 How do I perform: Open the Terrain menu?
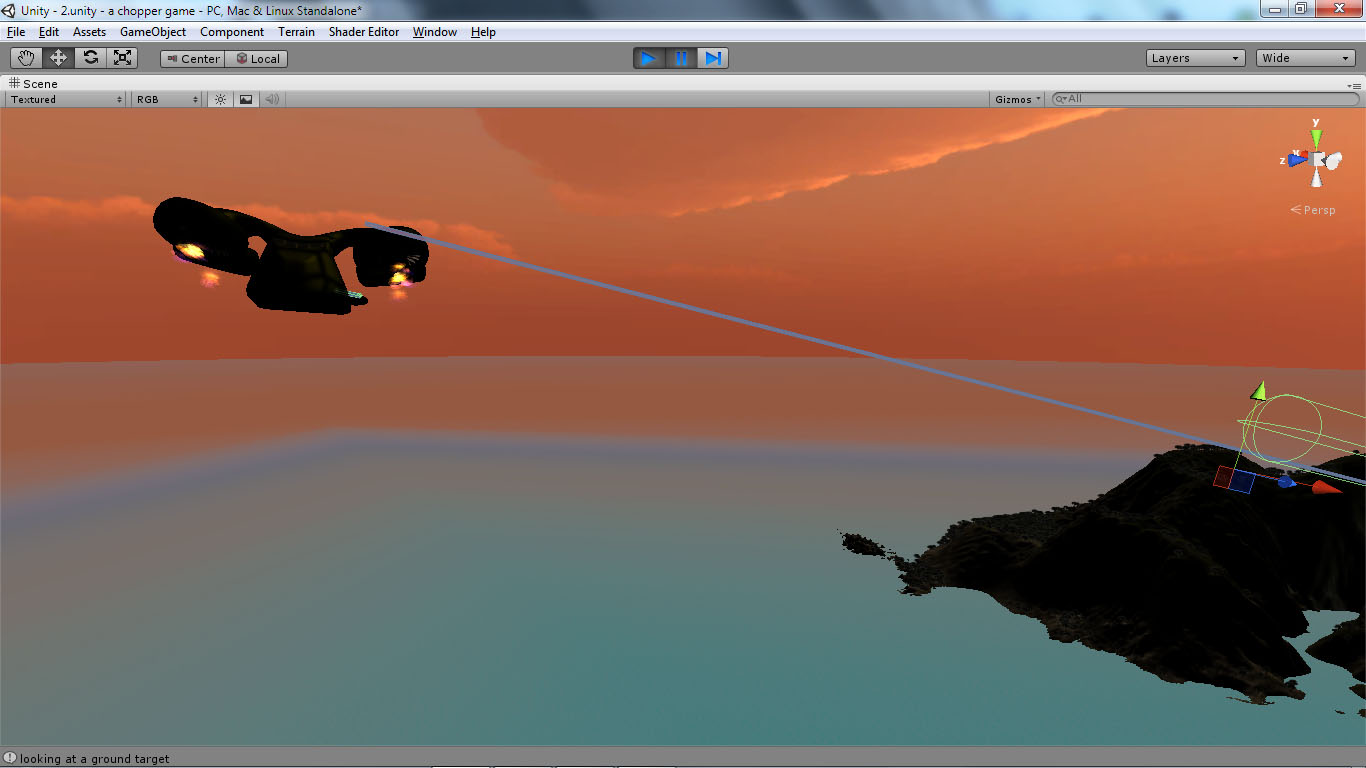(x=296, y=32)
